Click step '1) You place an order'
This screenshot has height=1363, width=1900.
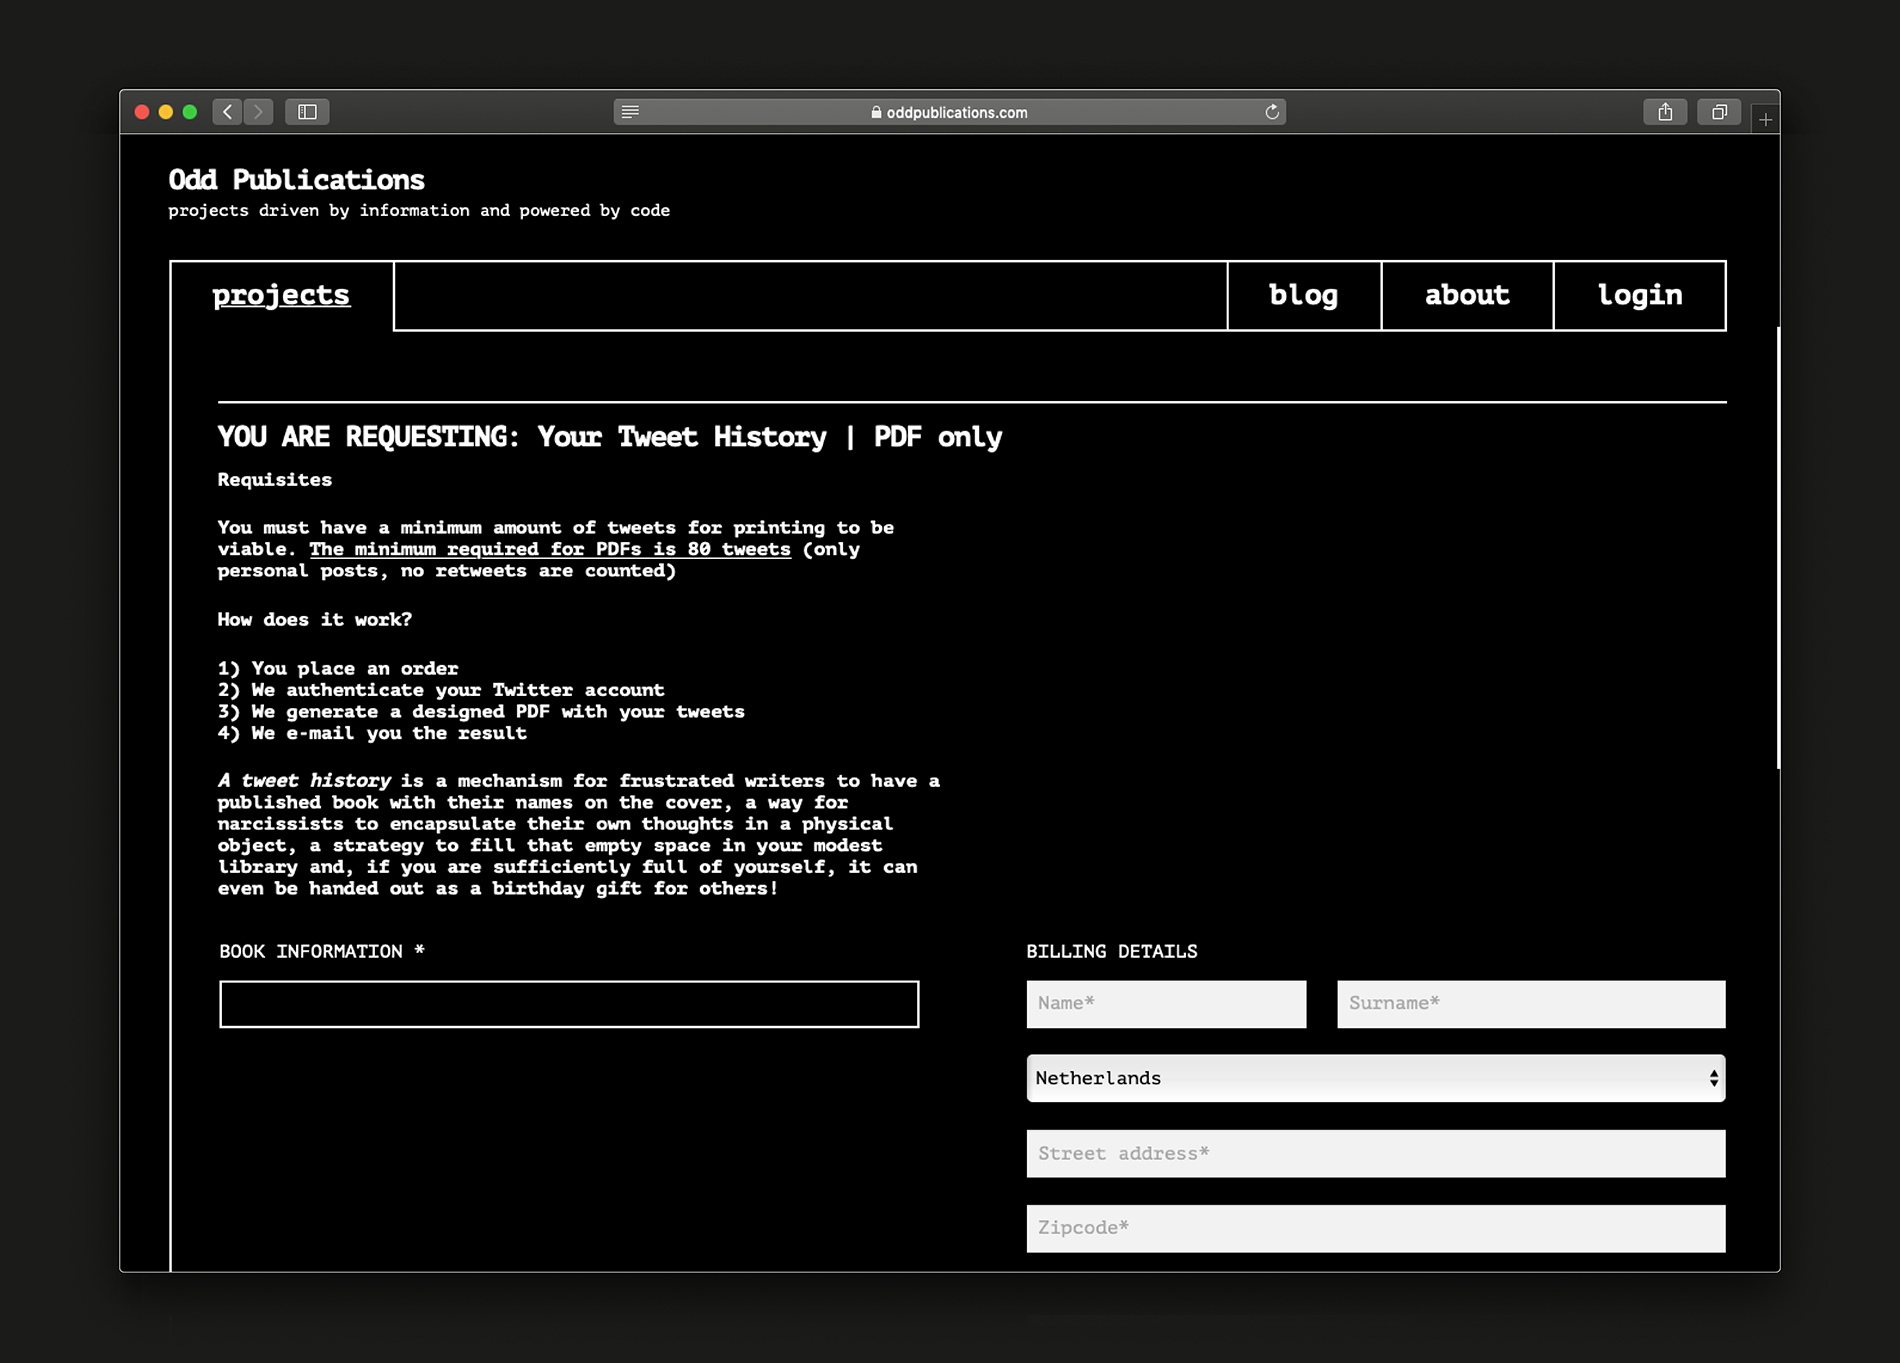[338, 668]
